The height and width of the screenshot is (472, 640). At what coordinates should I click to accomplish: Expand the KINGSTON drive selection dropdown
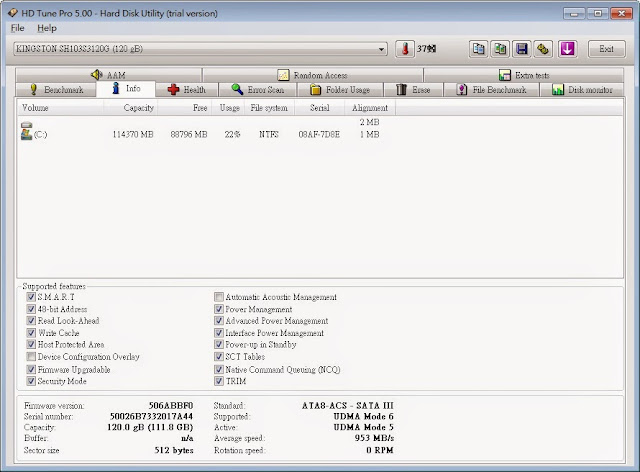[380, 49]
